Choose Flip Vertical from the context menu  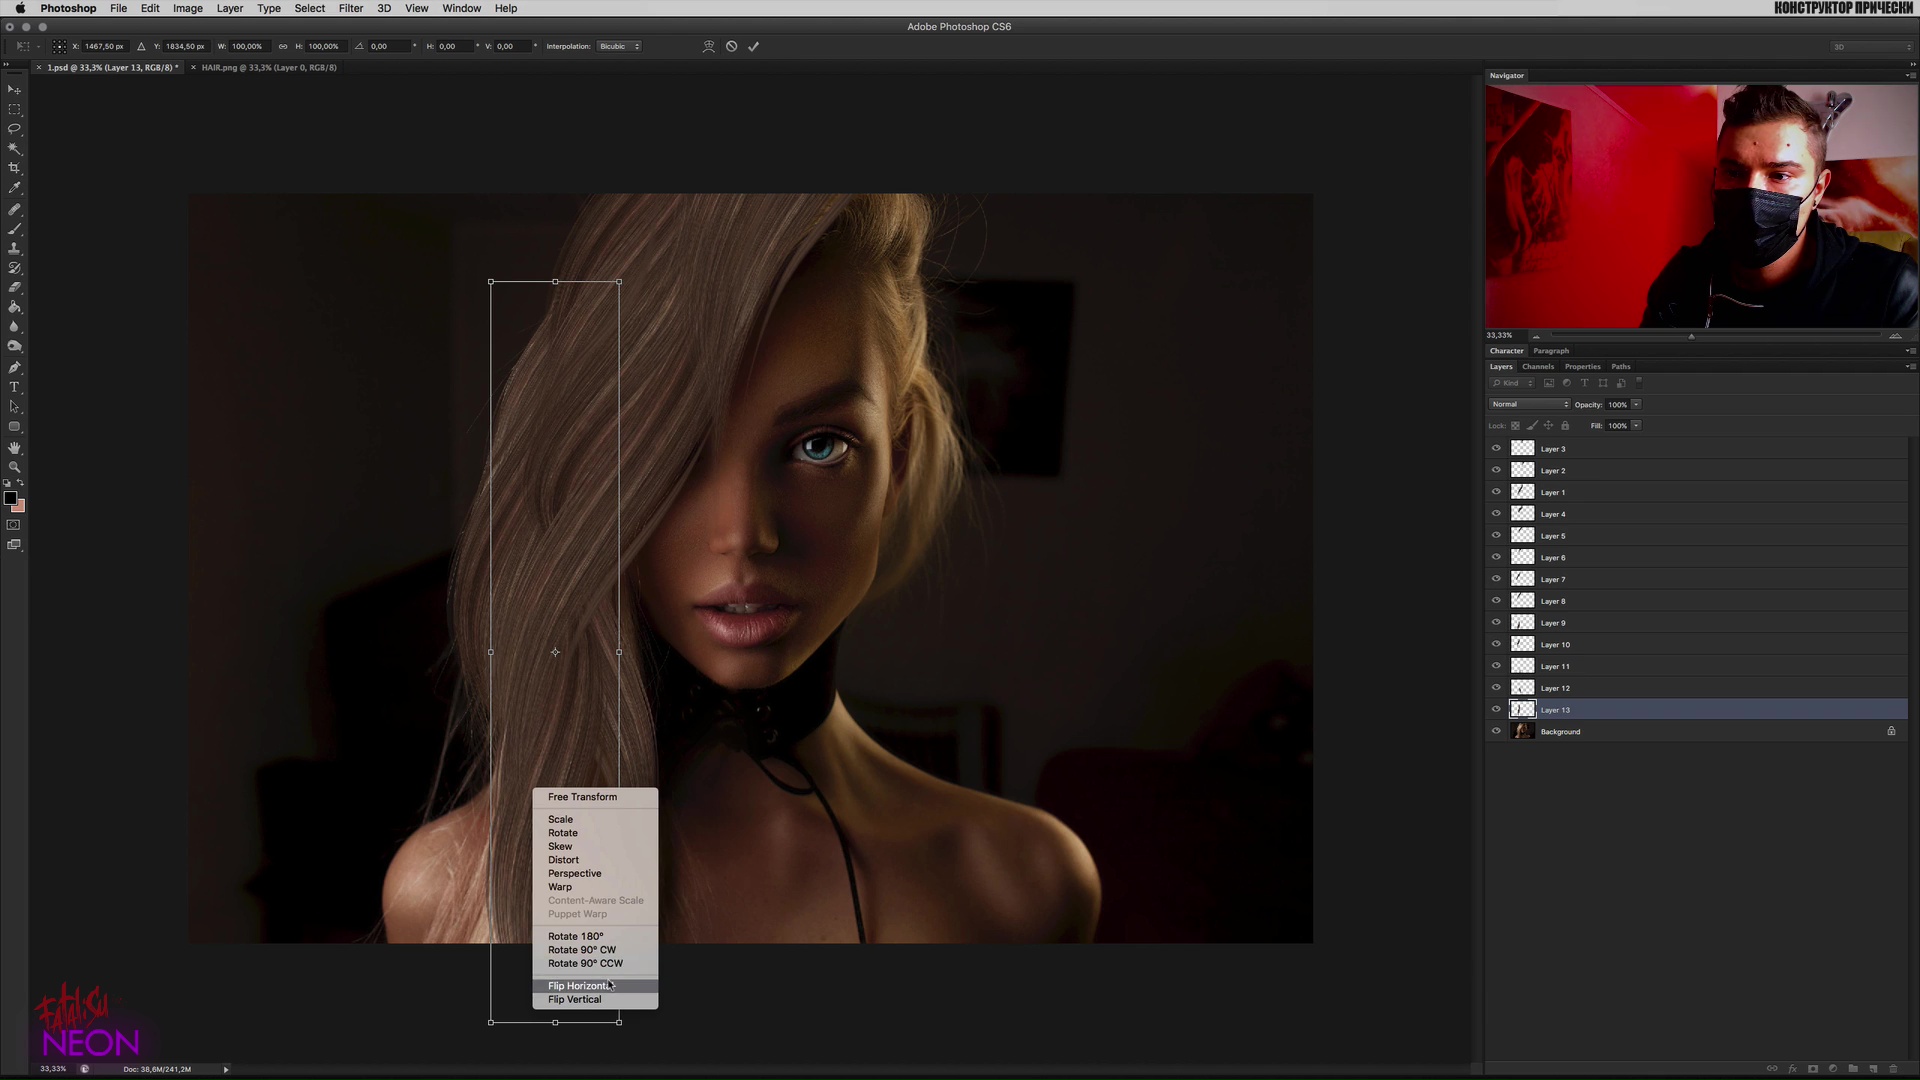point(574,1000)
